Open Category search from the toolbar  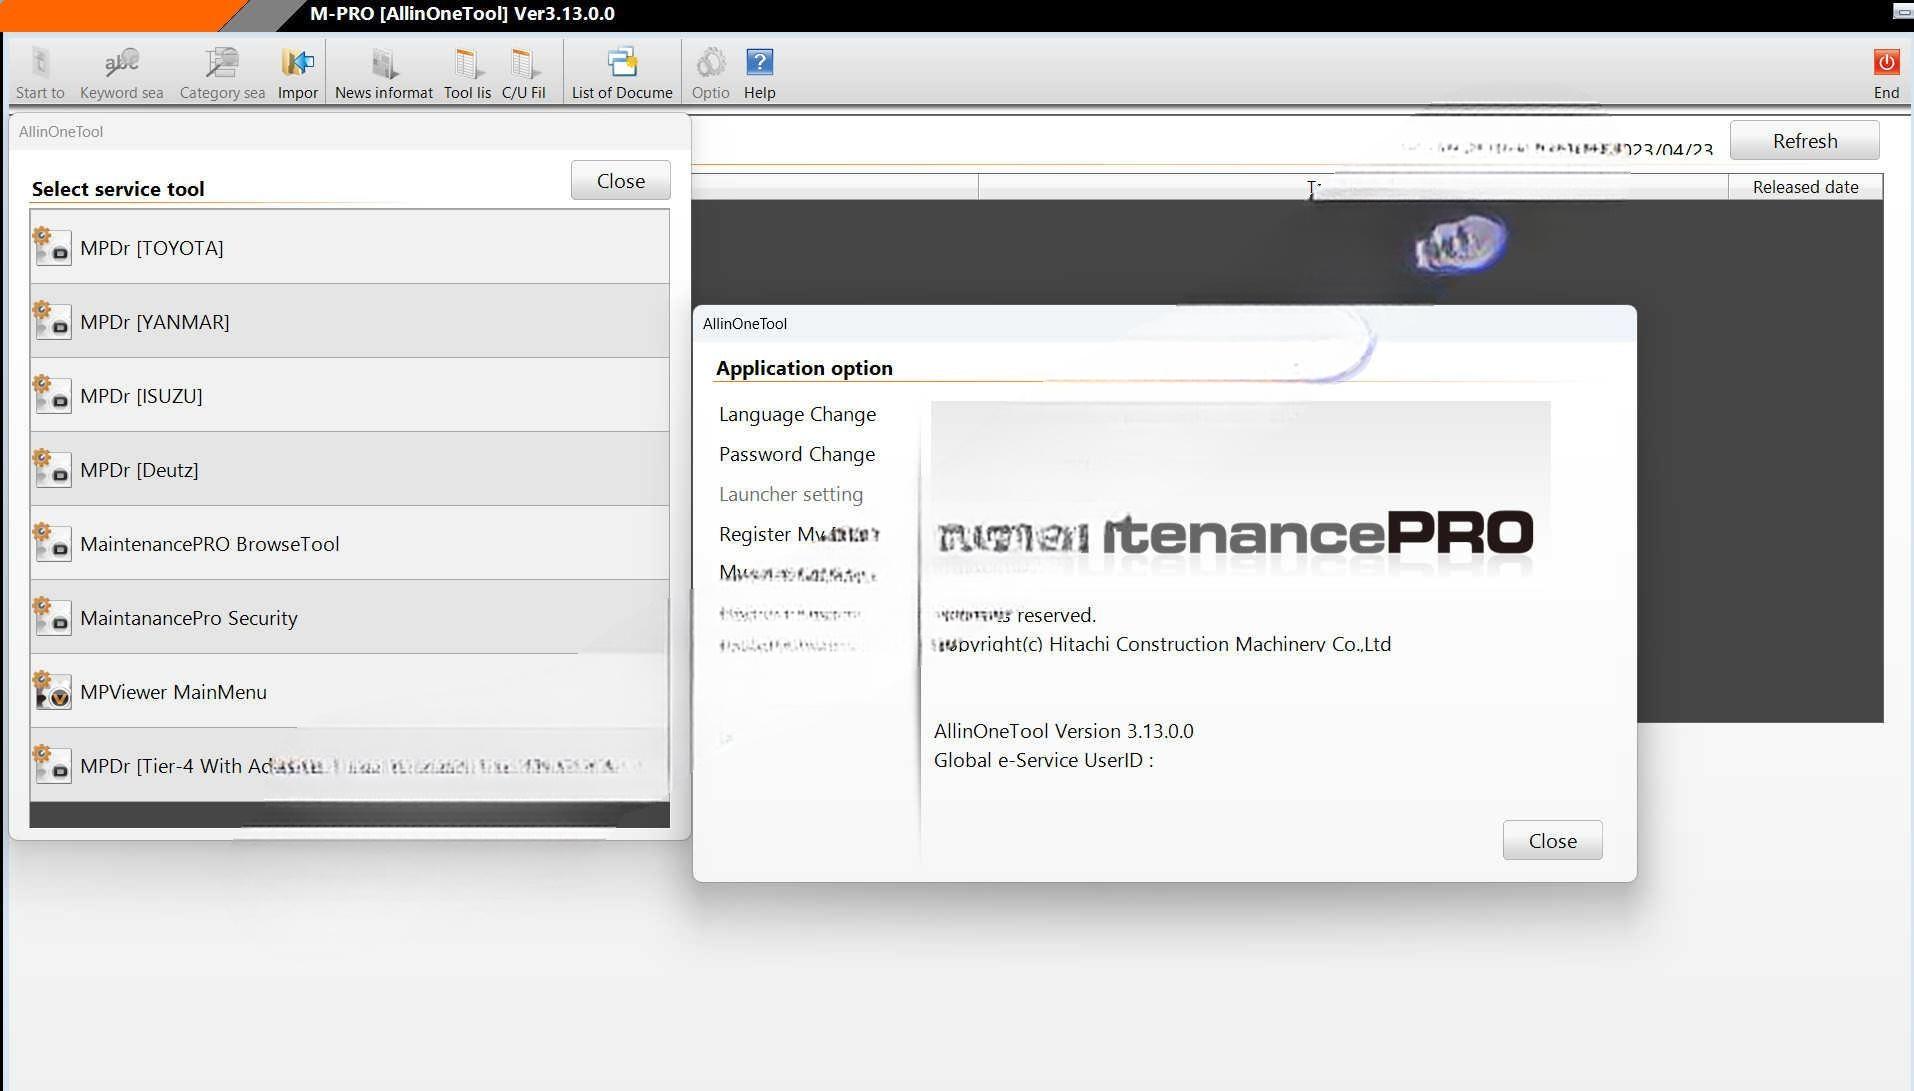pos(222,63)
